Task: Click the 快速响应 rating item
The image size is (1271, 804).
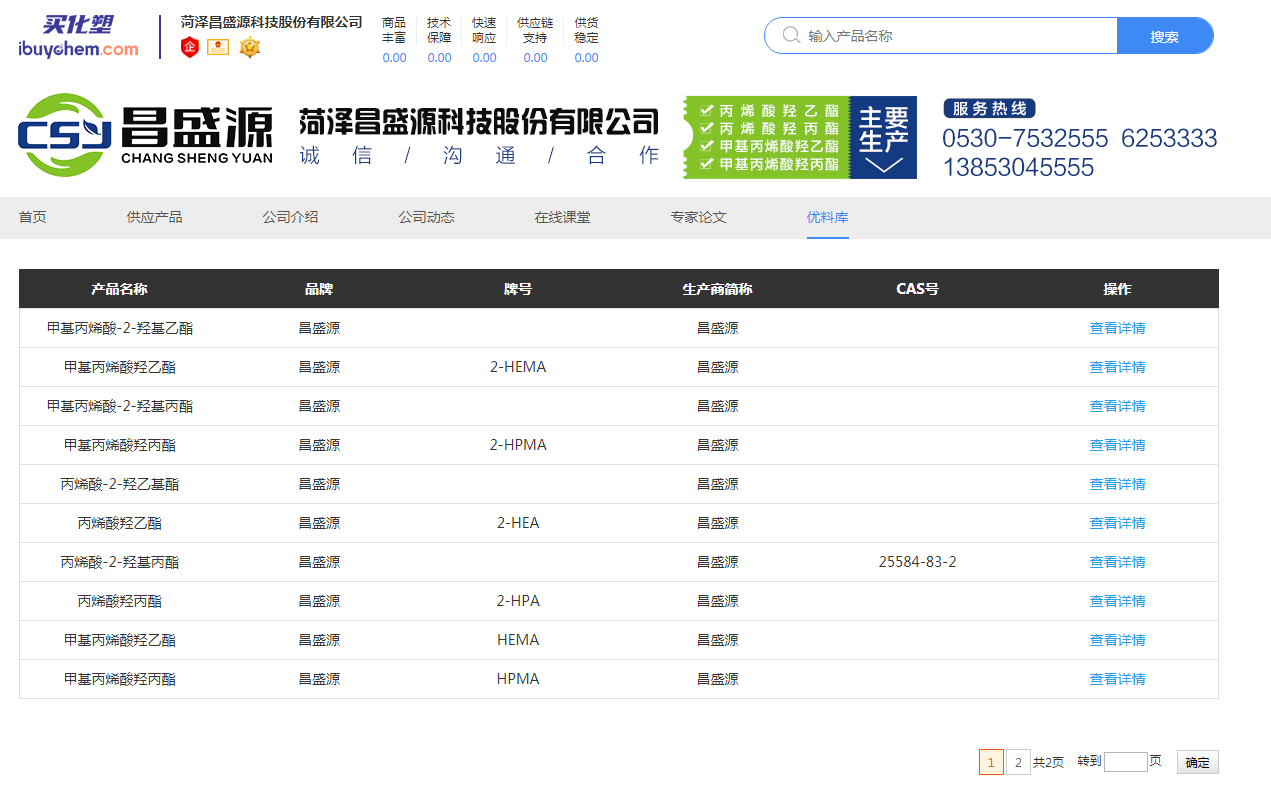Action: (484, 40)
